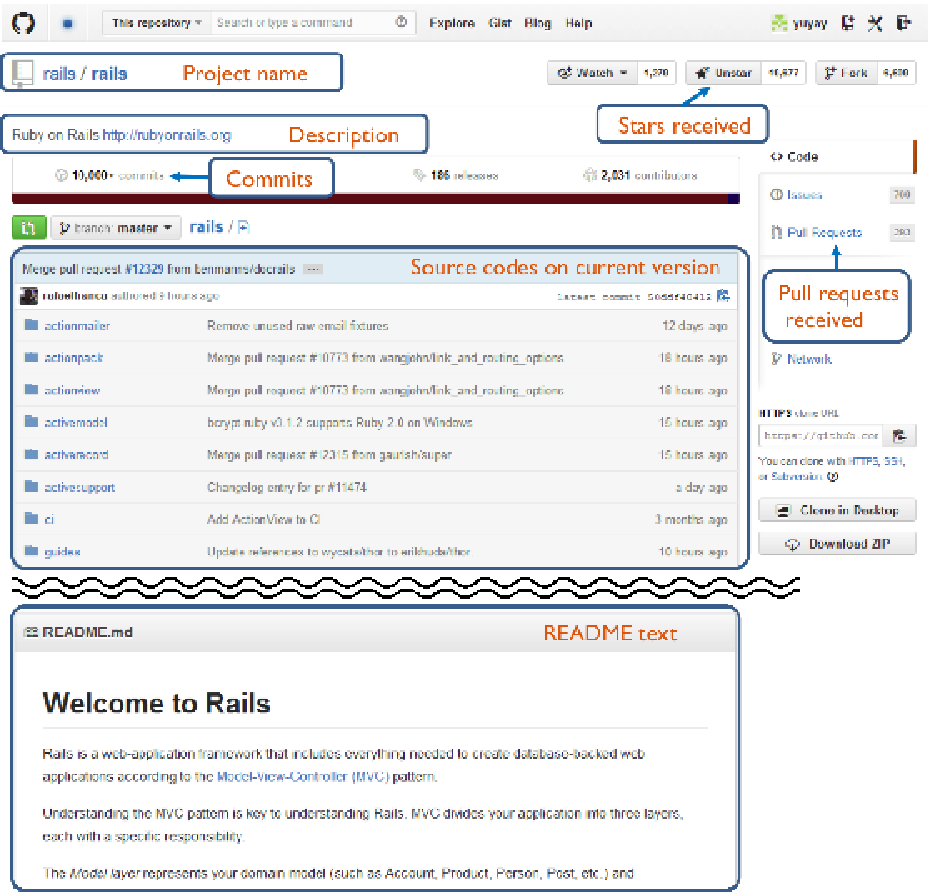Click the green compare branches button
Viewport: 928px width, 892px height.
coord(29,227)
